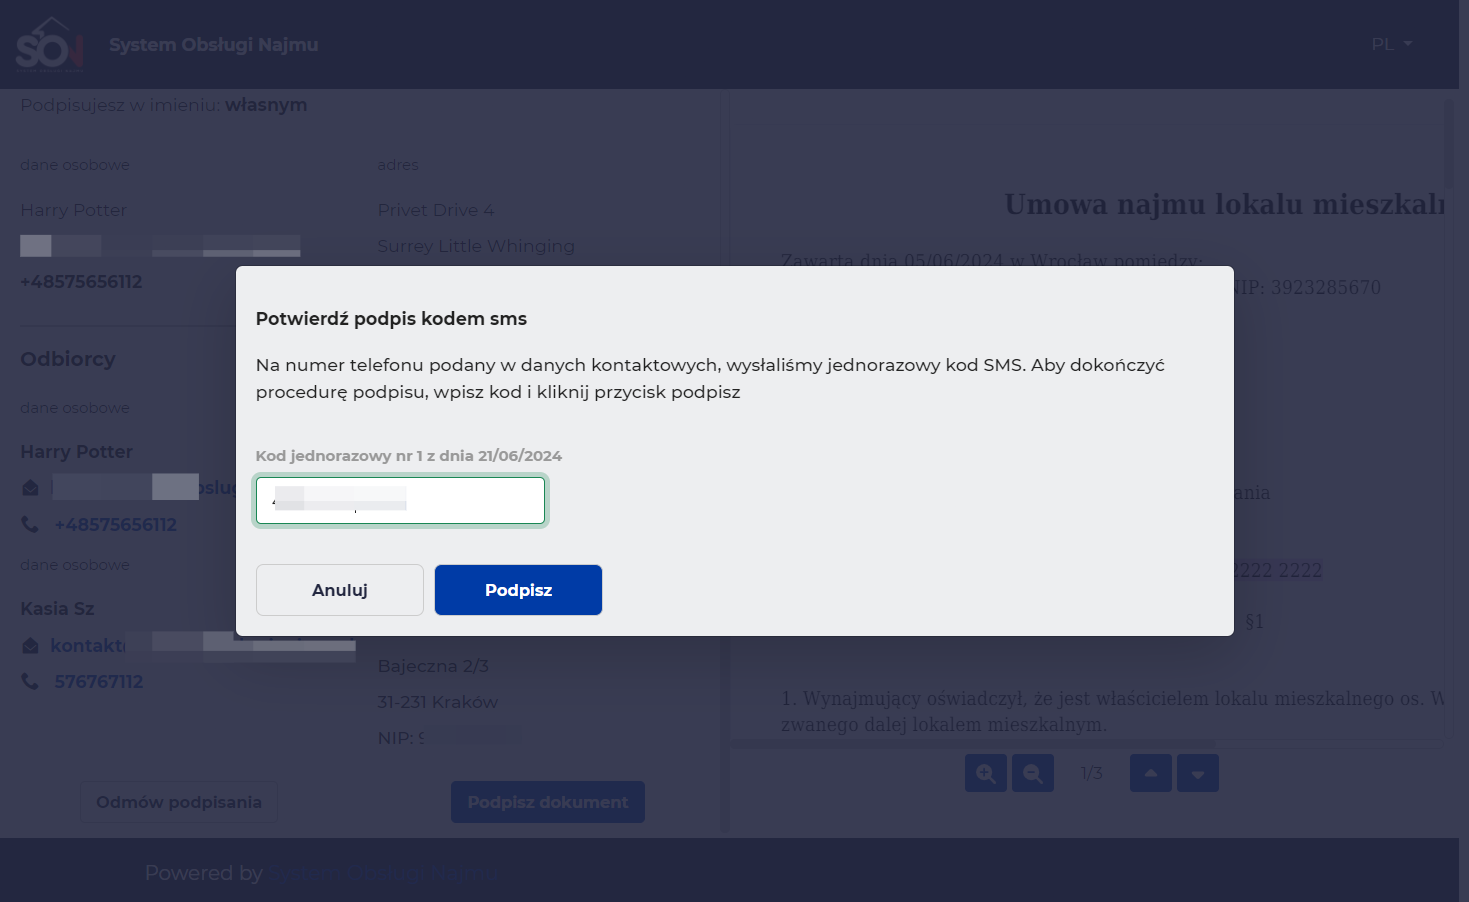Open the PL language dropdown
Viewport: 1469px width, 902px height.
[1391, 44]
